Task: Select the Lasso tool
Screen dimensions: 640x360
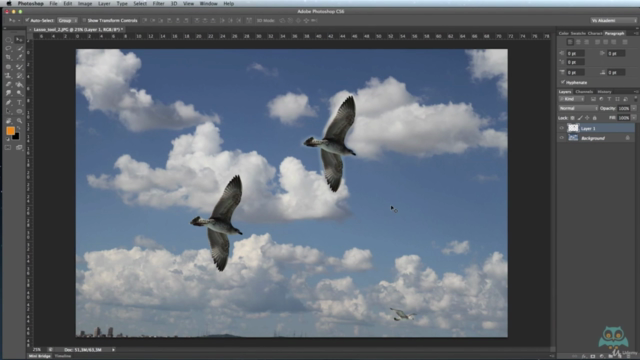Action: pos(9,48)
